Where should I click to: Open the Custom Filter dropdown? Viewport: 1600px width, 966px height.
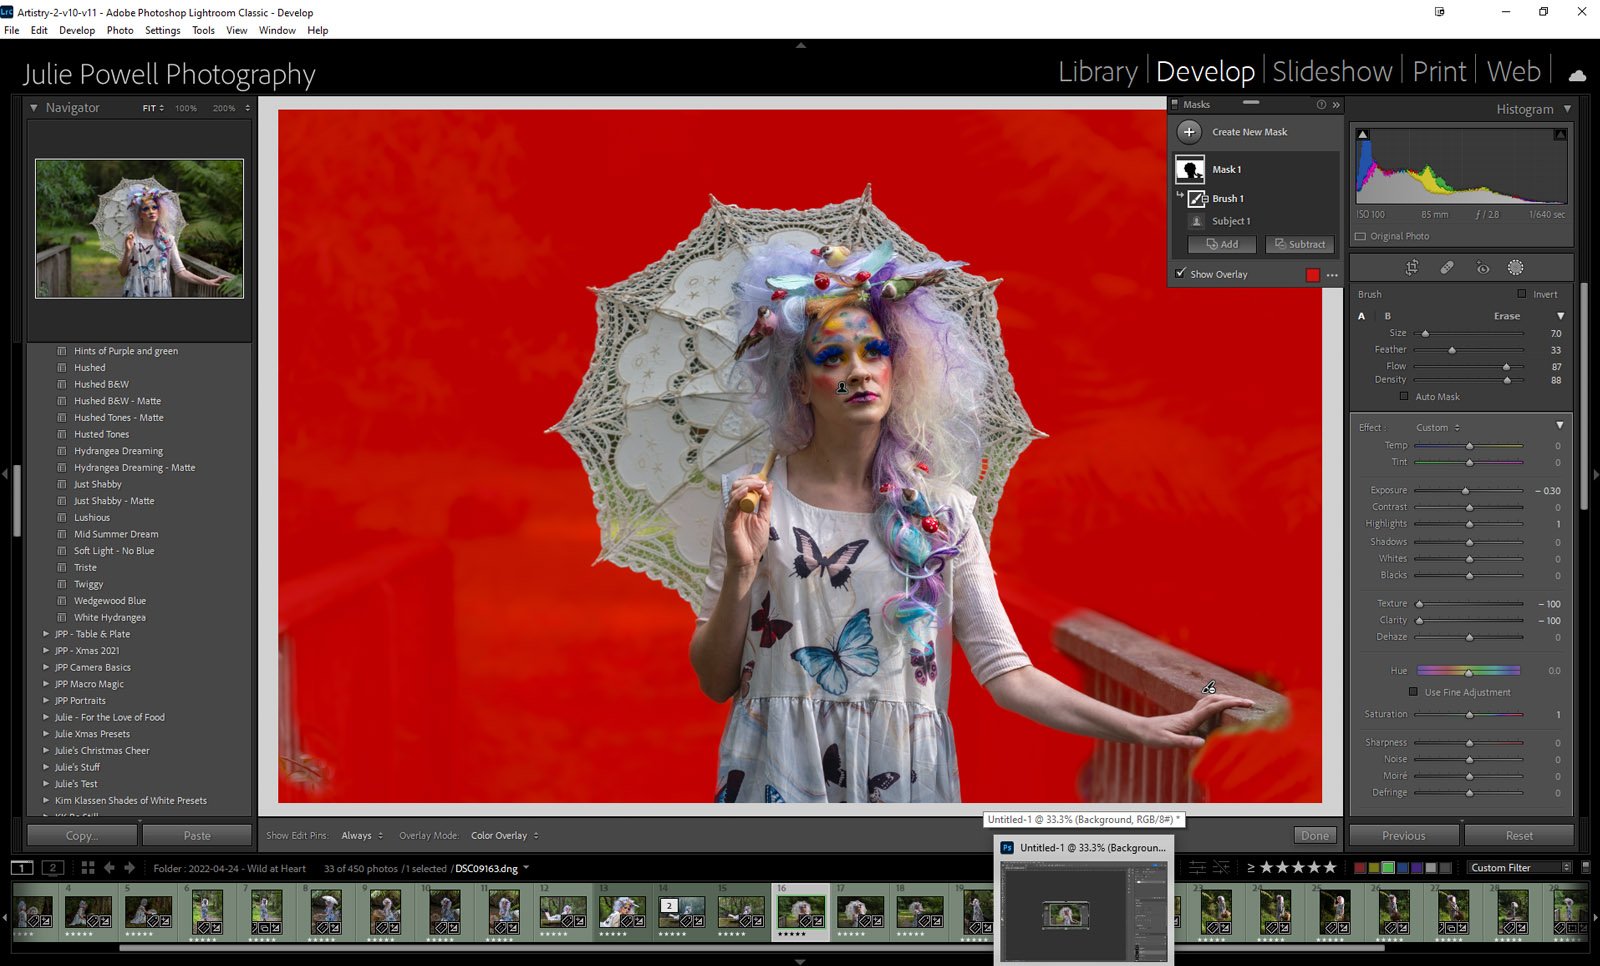click(x=1521, y=867)
